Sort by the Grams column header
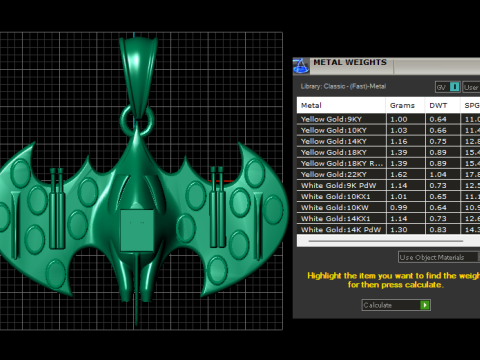The width and height of the screenshot is (480, 360). click(405, 105)
